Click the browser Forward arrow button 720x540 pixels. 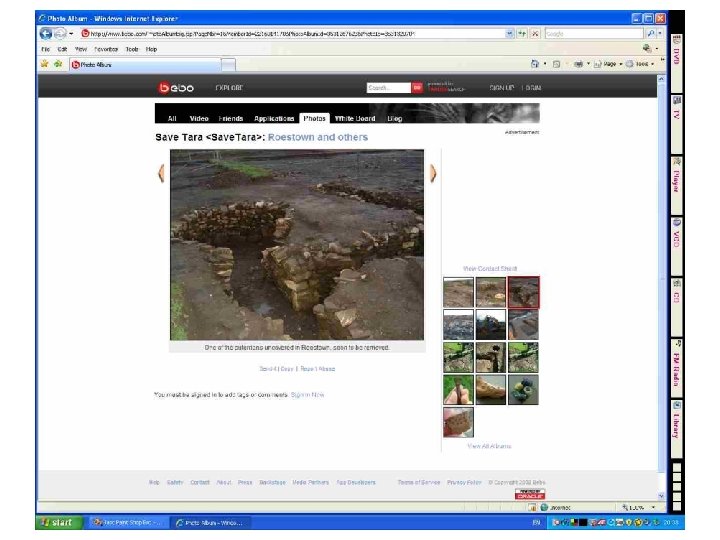[60, 34]
